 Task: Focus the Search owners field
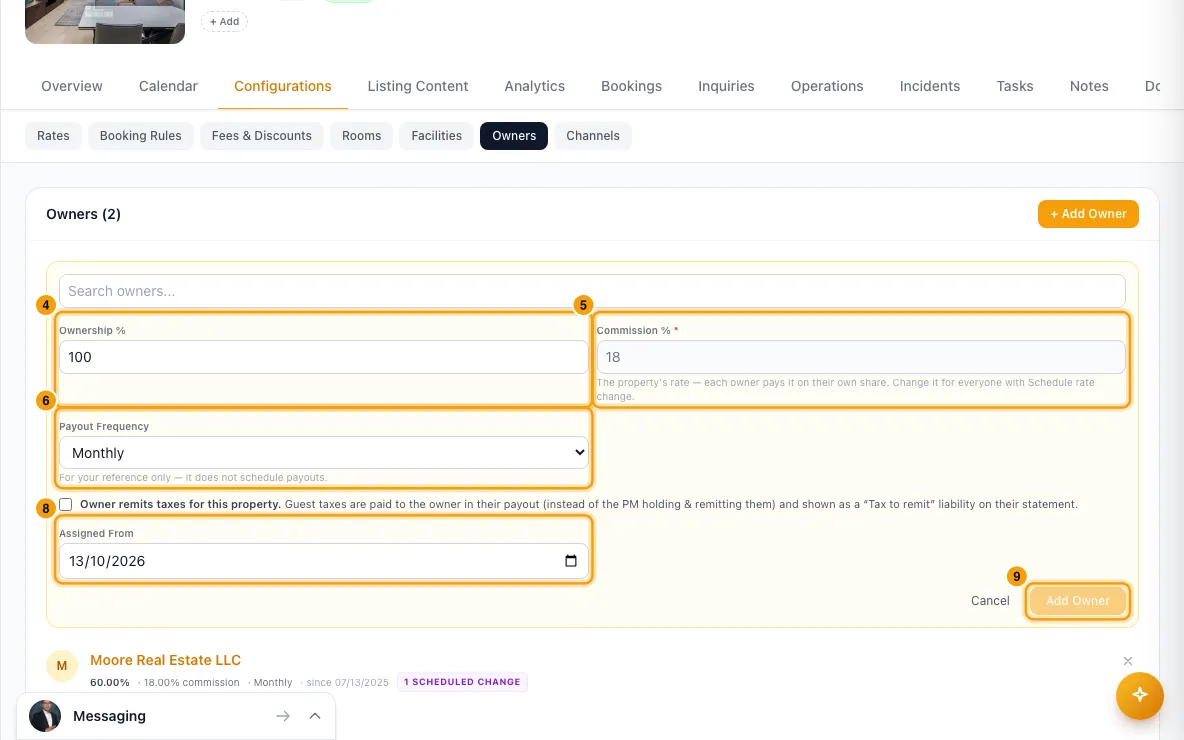[x=592, y=291]
